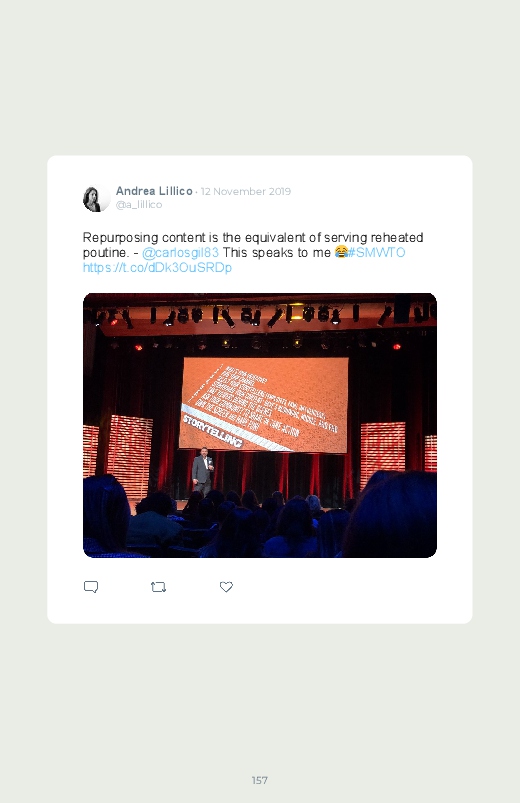Open Andrea Lillico's profile avatar
The width and height of the screenshot is (520, 803).
click(96, 198)
